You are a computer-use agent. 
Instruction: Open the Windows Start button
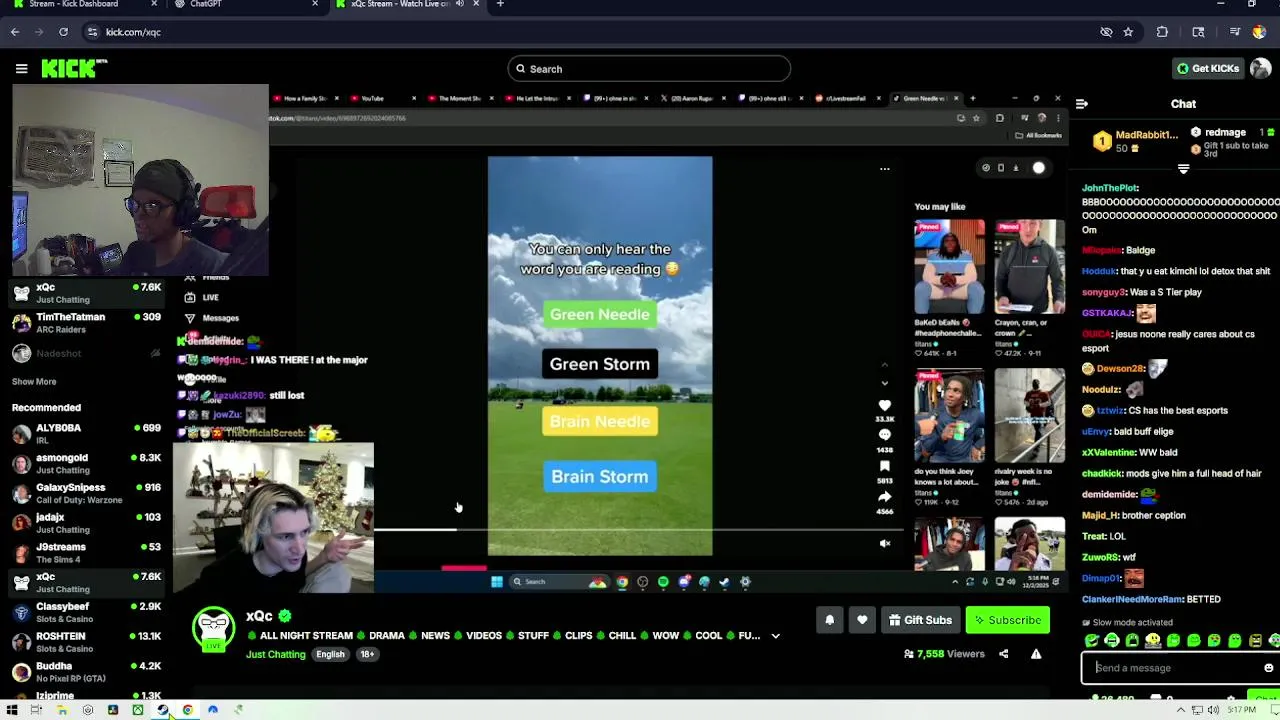coord(12,710)
